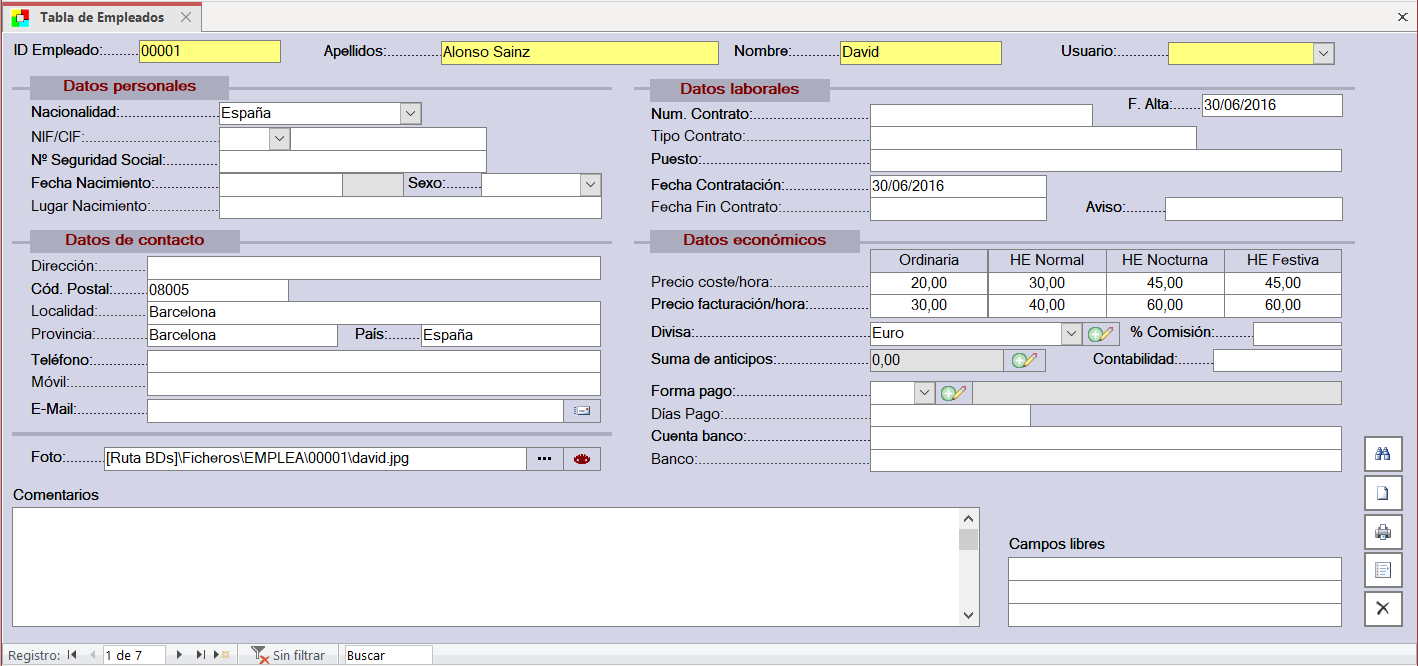The width and height of the screenshot is (1418, 666).
Task: Click the Sin filtrar filter button
Action: (x=288, y=655)
